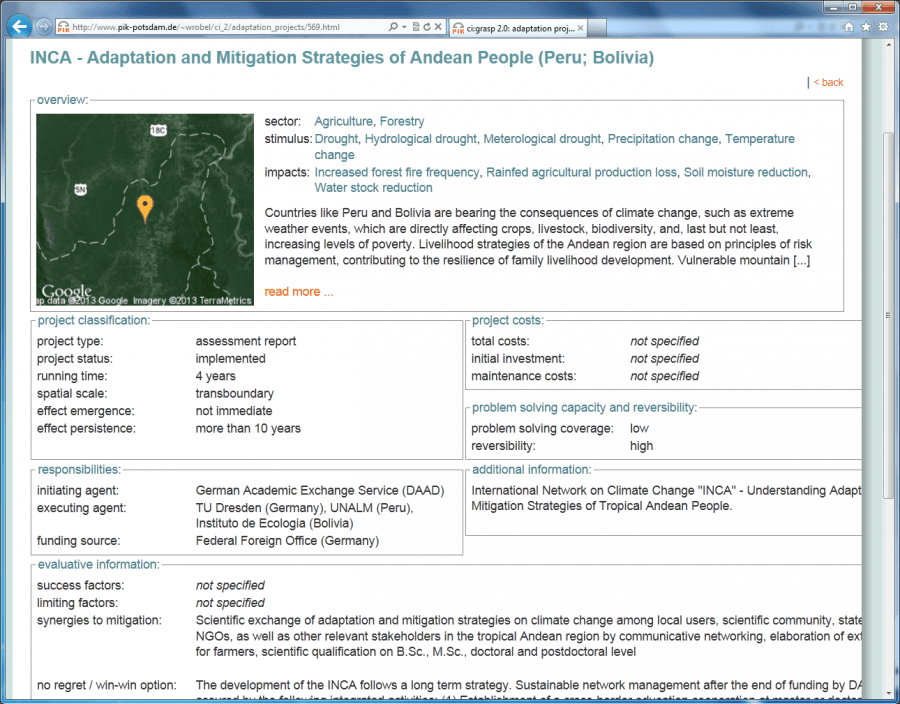Open the Precipitation change link
The image size is (900, 704).
(x=663, y=139)
